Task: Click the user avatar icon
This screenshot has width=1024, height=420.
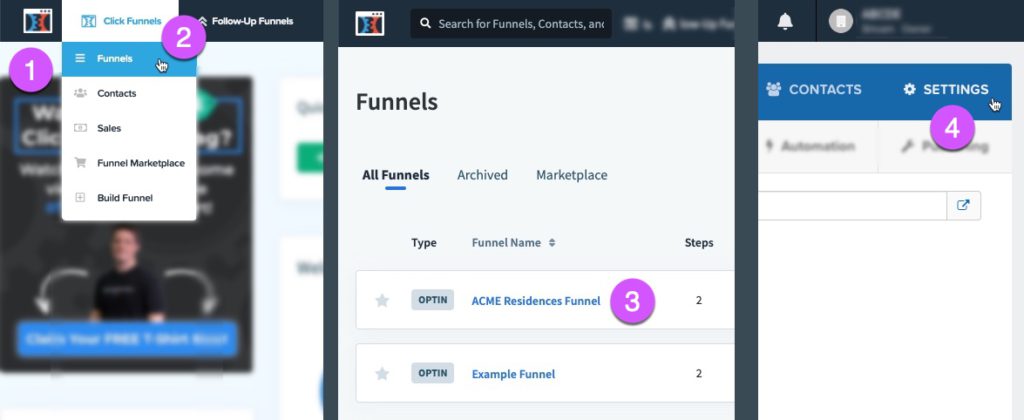Action: 841,21
